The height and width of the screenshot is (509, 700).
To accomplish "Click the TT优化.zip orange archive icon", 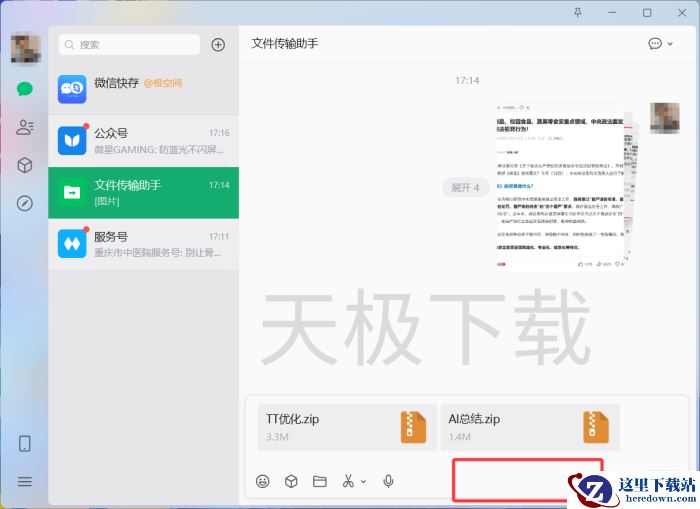I will tap(413, 427).
